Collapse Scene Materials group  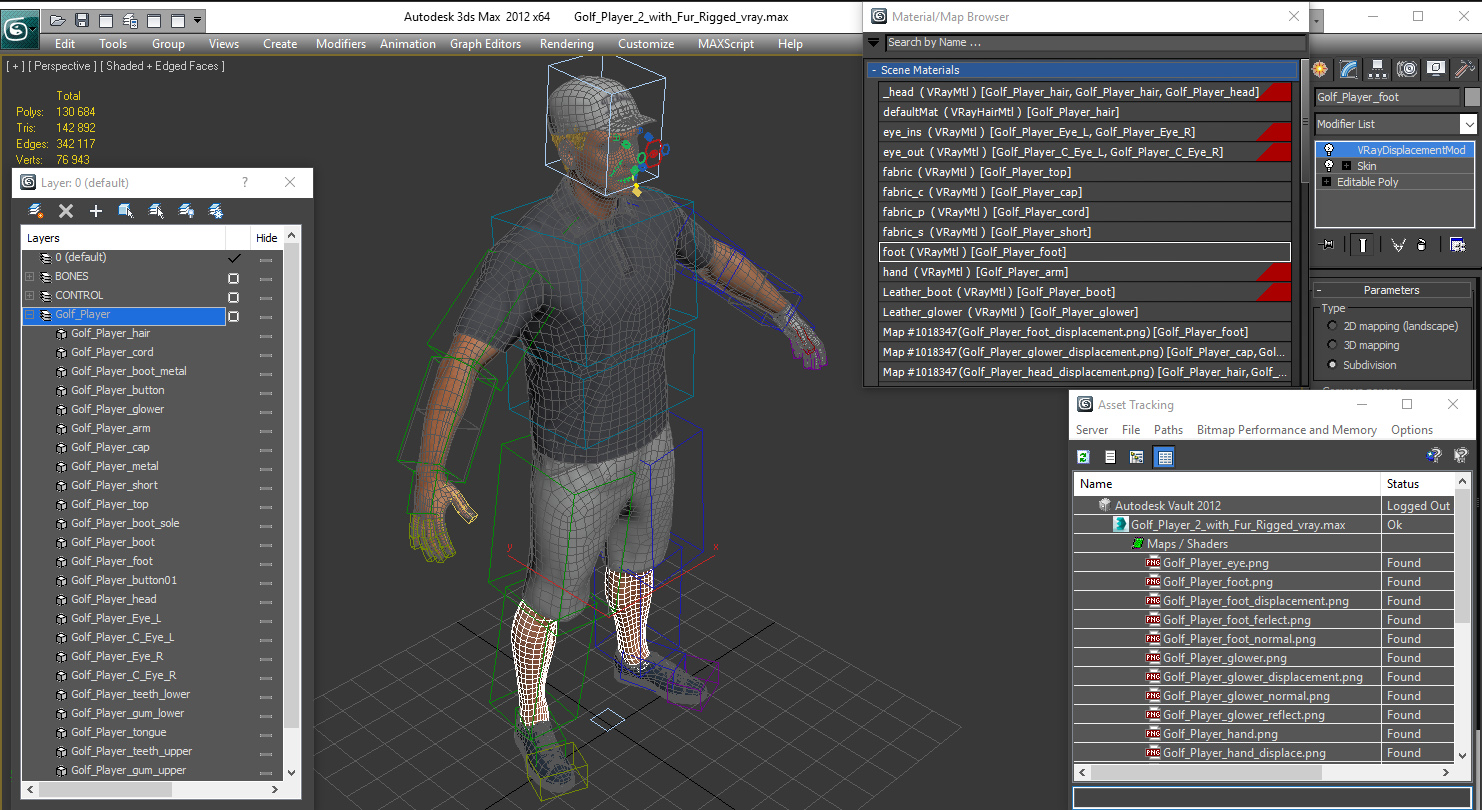[x=874, y=71]
